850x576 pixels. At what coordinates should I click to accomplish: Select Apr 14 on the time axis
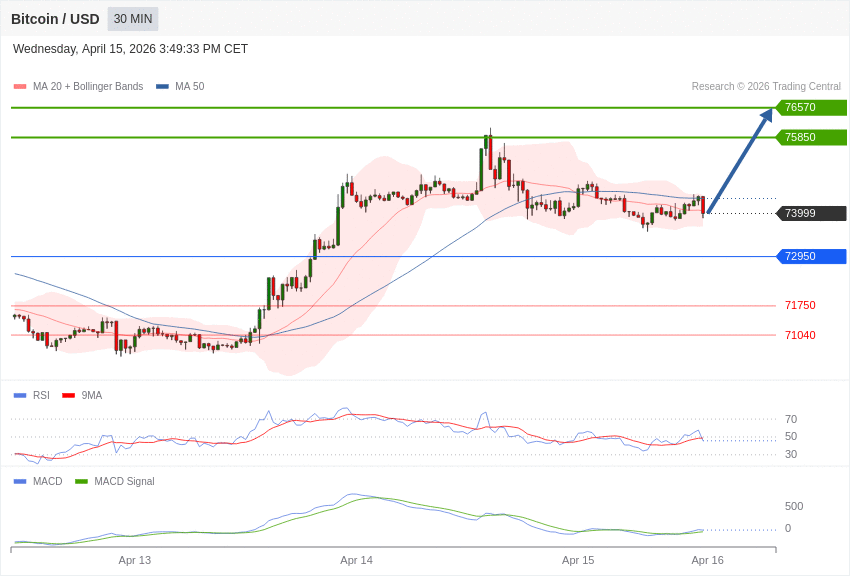(356, 561)
